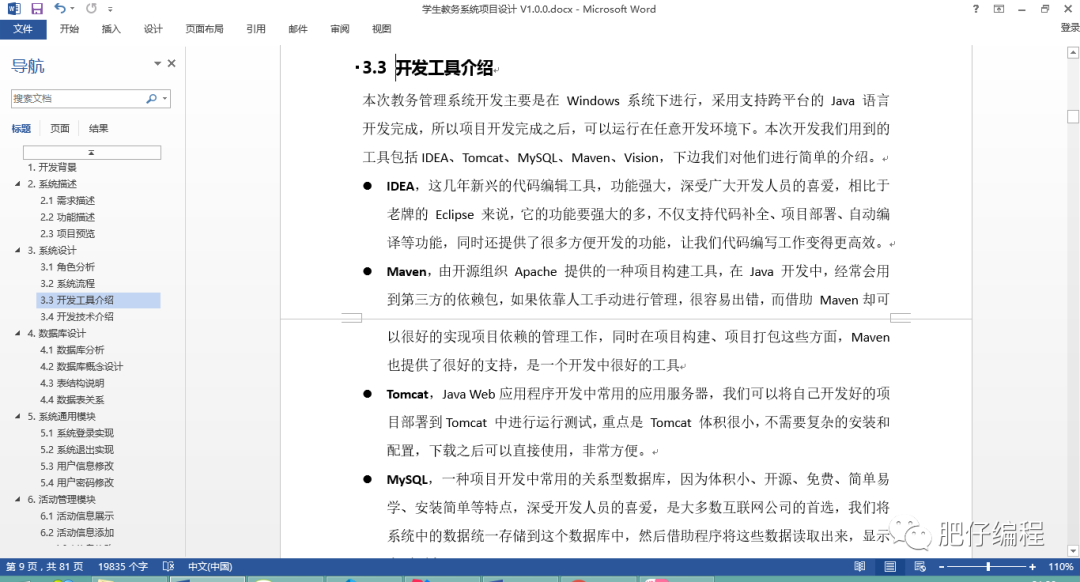Open the 引用 ribbon tab
This screenshot has width=1080, height=582.
click(256, 29)
